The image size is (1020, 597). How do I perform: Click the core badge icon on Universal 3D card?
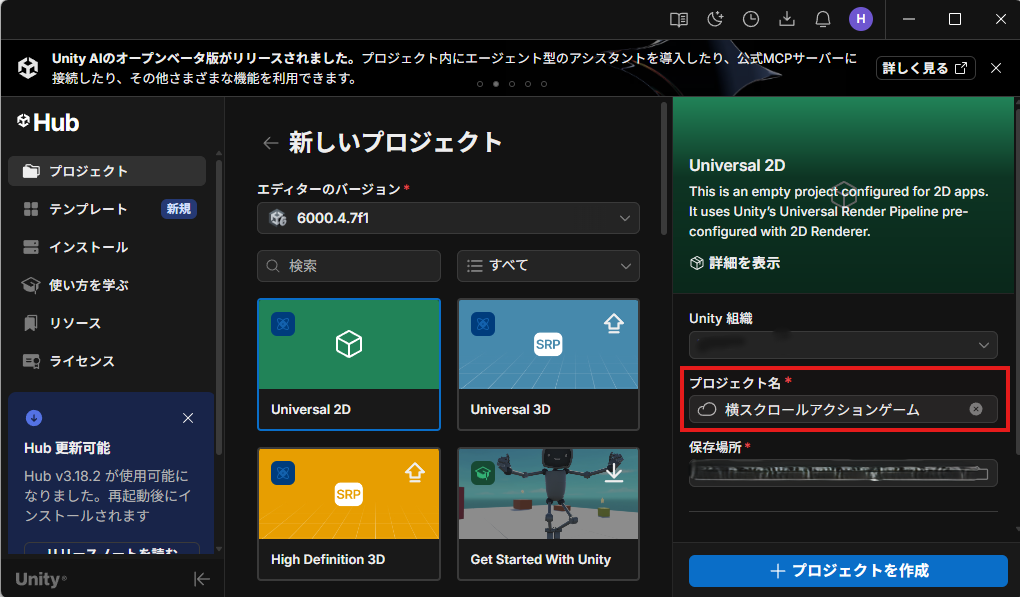[483, 324]
